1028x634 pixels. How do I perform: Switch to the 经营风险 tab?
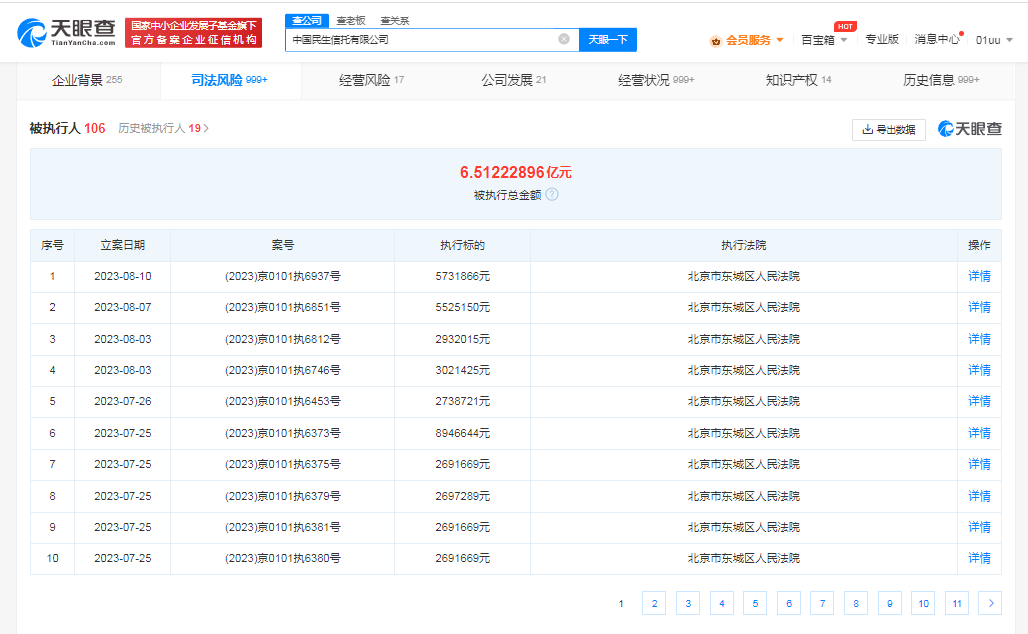[x=371, y=80]
